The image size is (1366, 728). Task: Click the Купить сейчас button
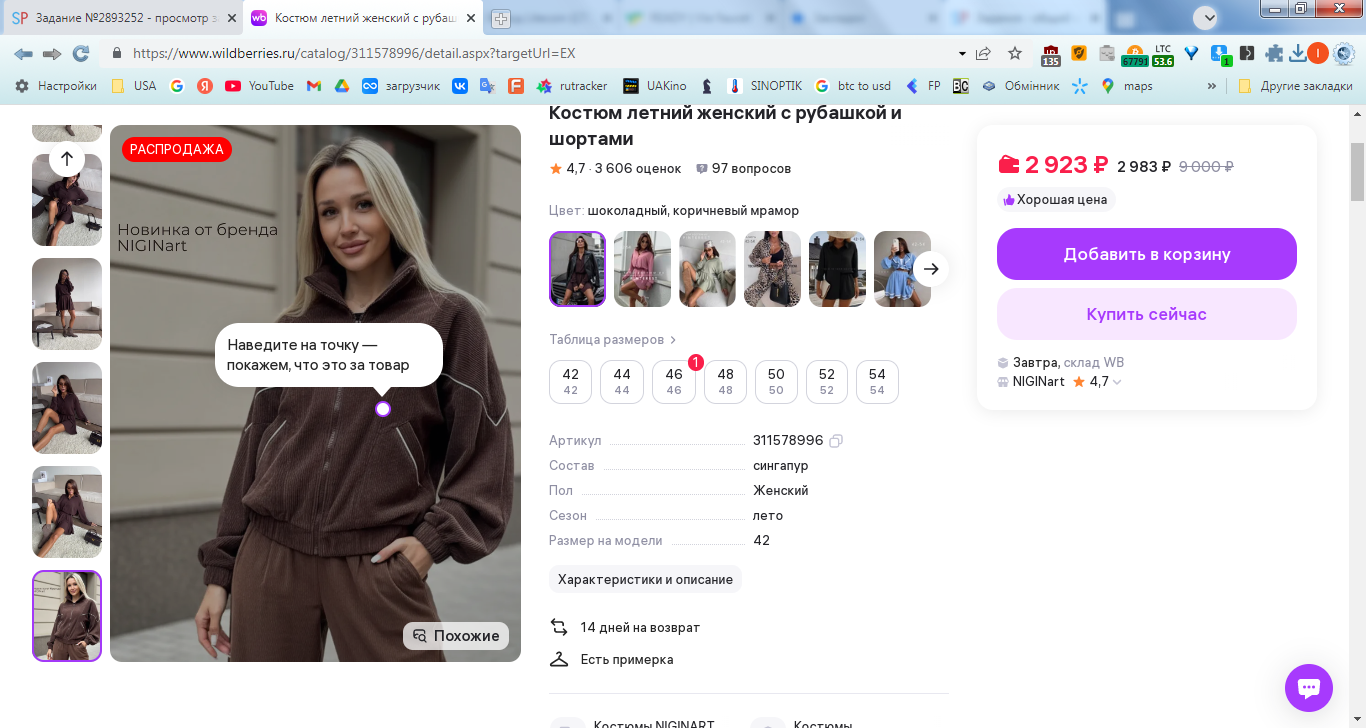click(x=1147, y=314)
